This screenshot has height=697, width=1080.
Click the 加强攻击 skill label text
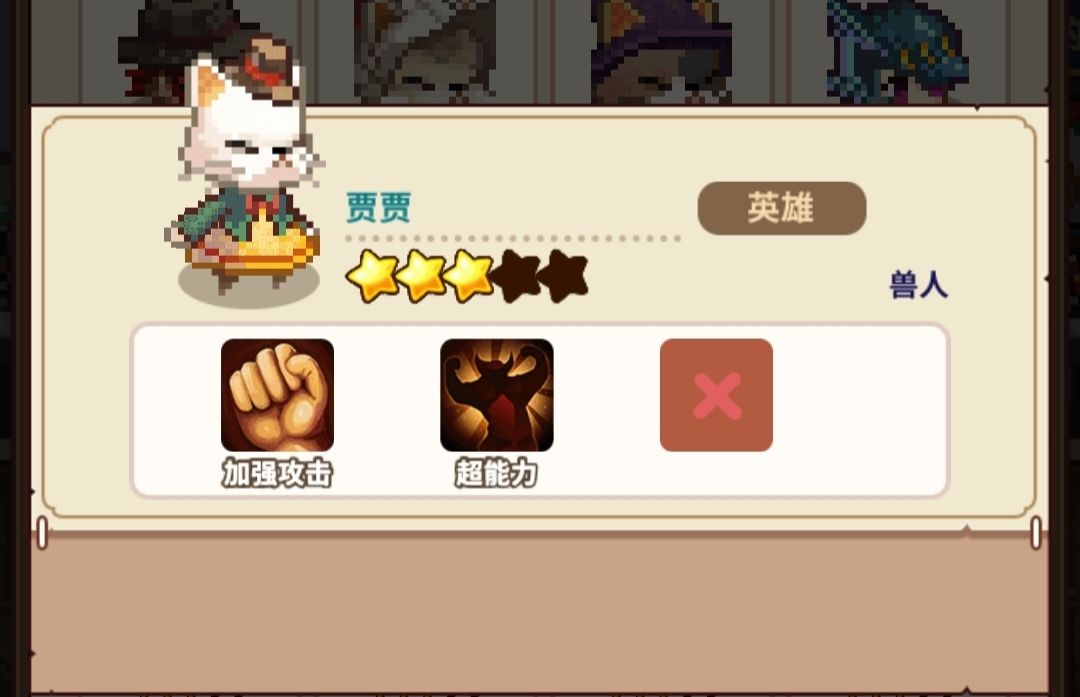coord(277,473)
